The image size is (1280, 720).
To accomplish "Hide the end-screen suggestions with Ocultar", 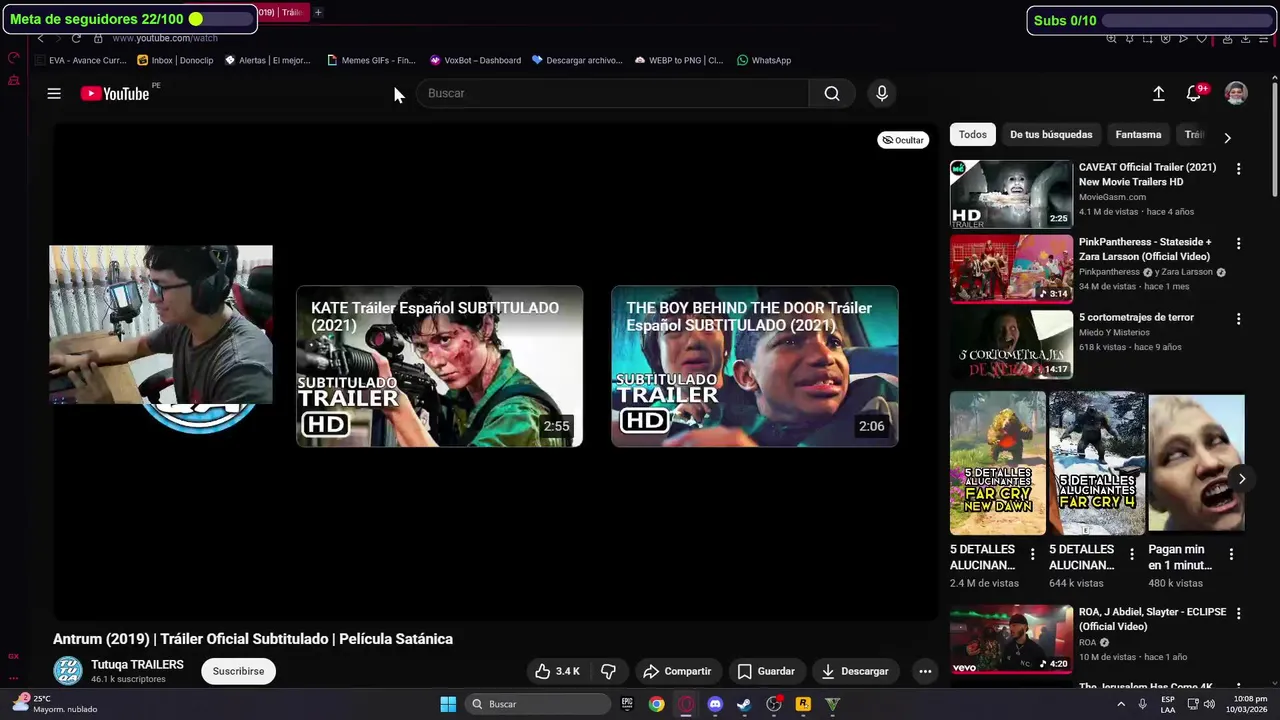I will [x=903, y=140].
